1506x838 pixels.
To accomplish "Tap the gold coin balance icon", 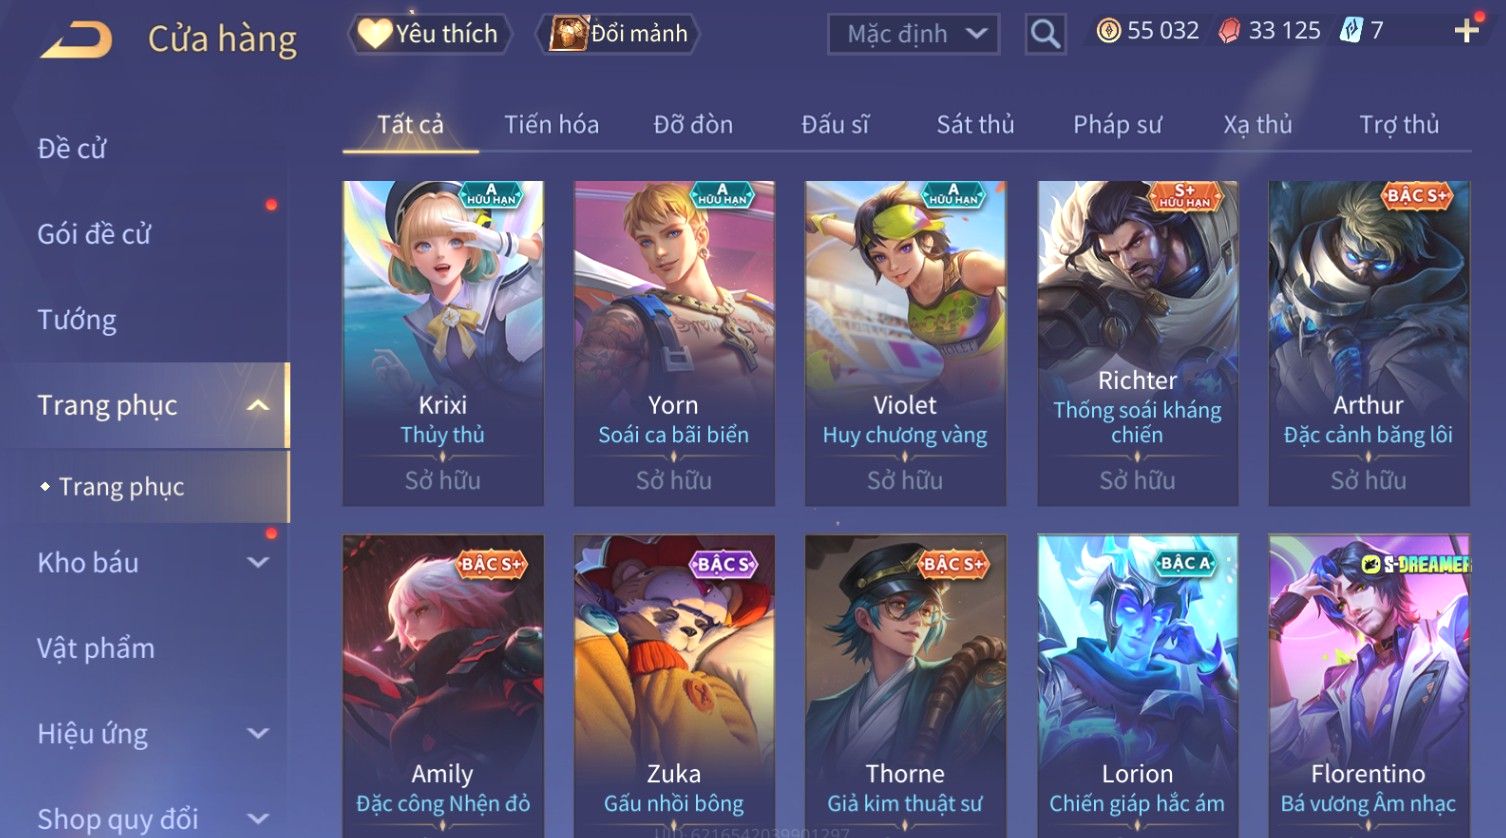I will (1108, 31).
